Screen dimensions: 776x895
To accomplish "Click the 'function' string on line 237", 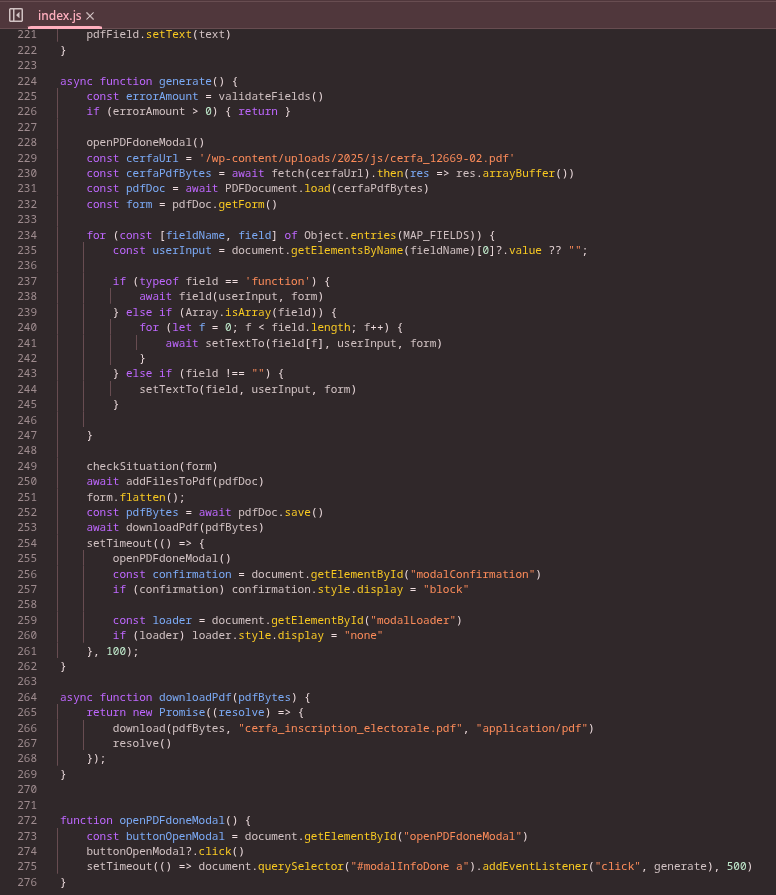I will click(x=278, y=281).
